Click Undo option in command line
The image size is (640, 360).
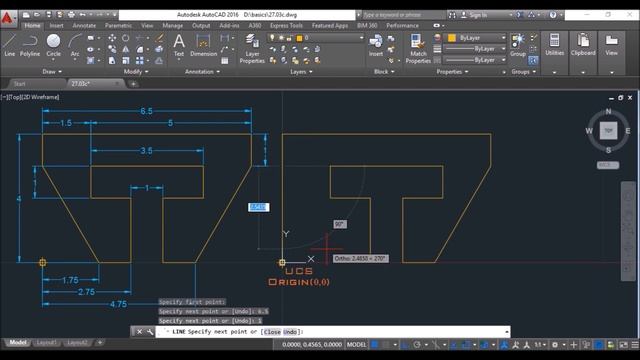click(290, 332)
